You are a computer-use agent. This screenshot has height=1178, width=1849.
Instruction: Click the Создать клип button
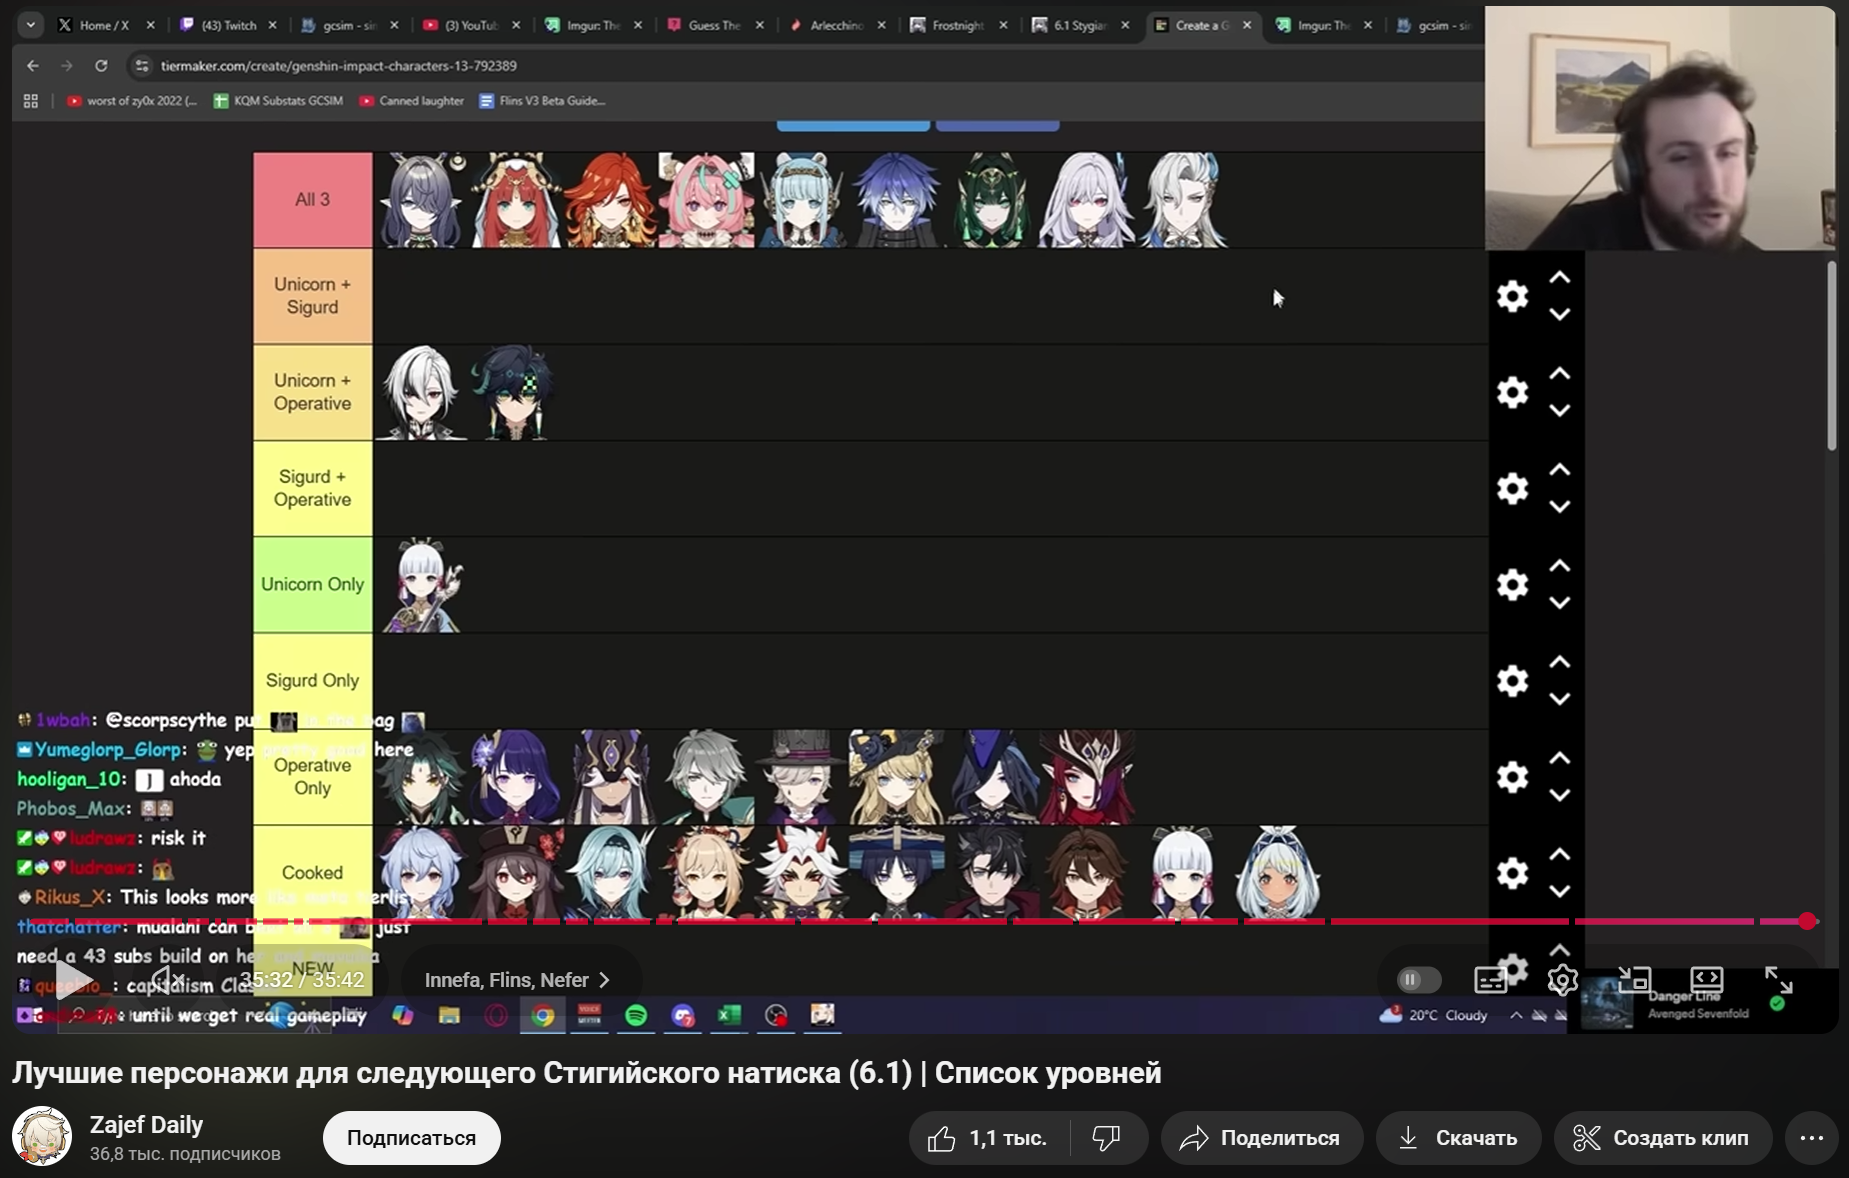pos(1663,1138)
